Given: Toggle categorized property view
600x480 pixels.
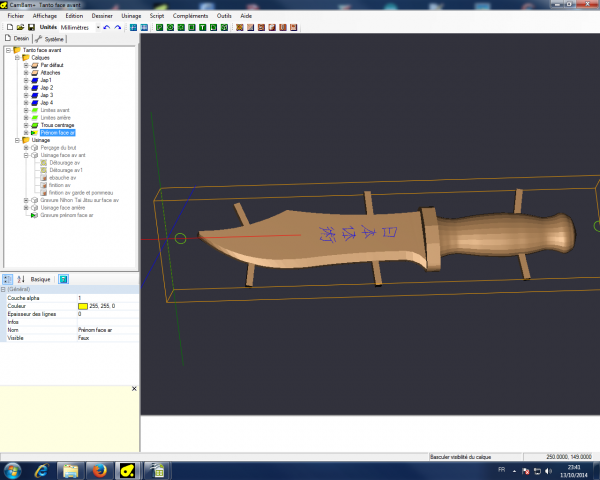Looking at the screenshot, I should point(8,279).
